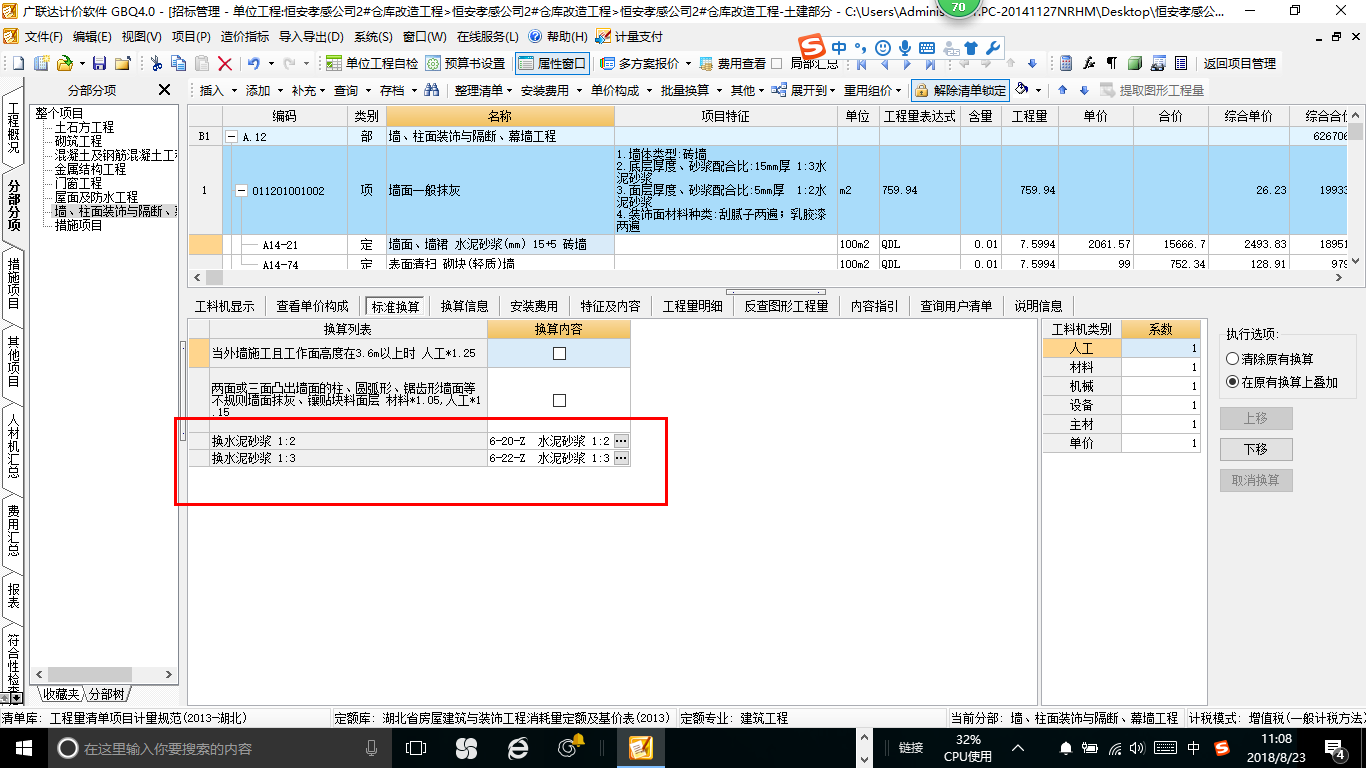Viewport: 1366px width, 768px height.
Task: Close the 分部分项 side panel with X
Action: 165,90
